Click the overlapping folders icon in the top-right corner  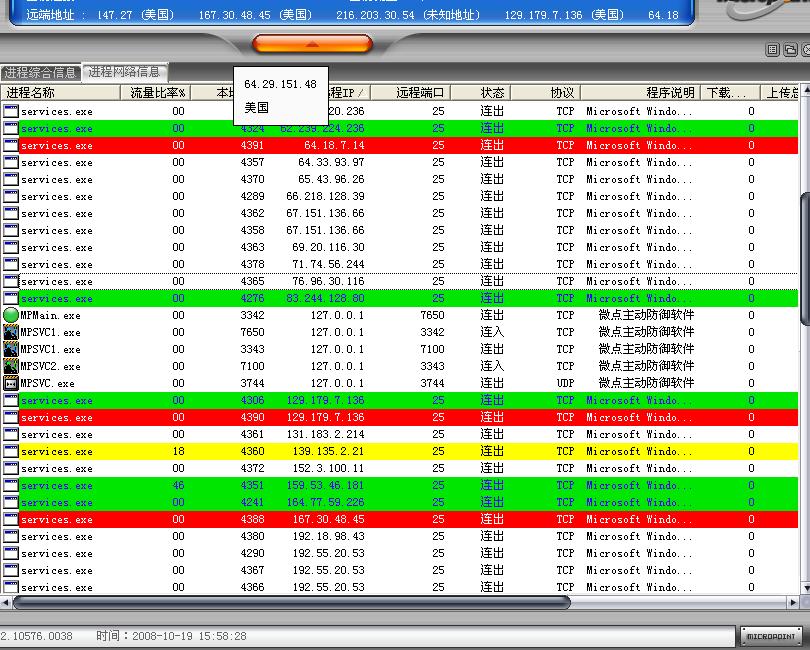(x=790, y=50)
